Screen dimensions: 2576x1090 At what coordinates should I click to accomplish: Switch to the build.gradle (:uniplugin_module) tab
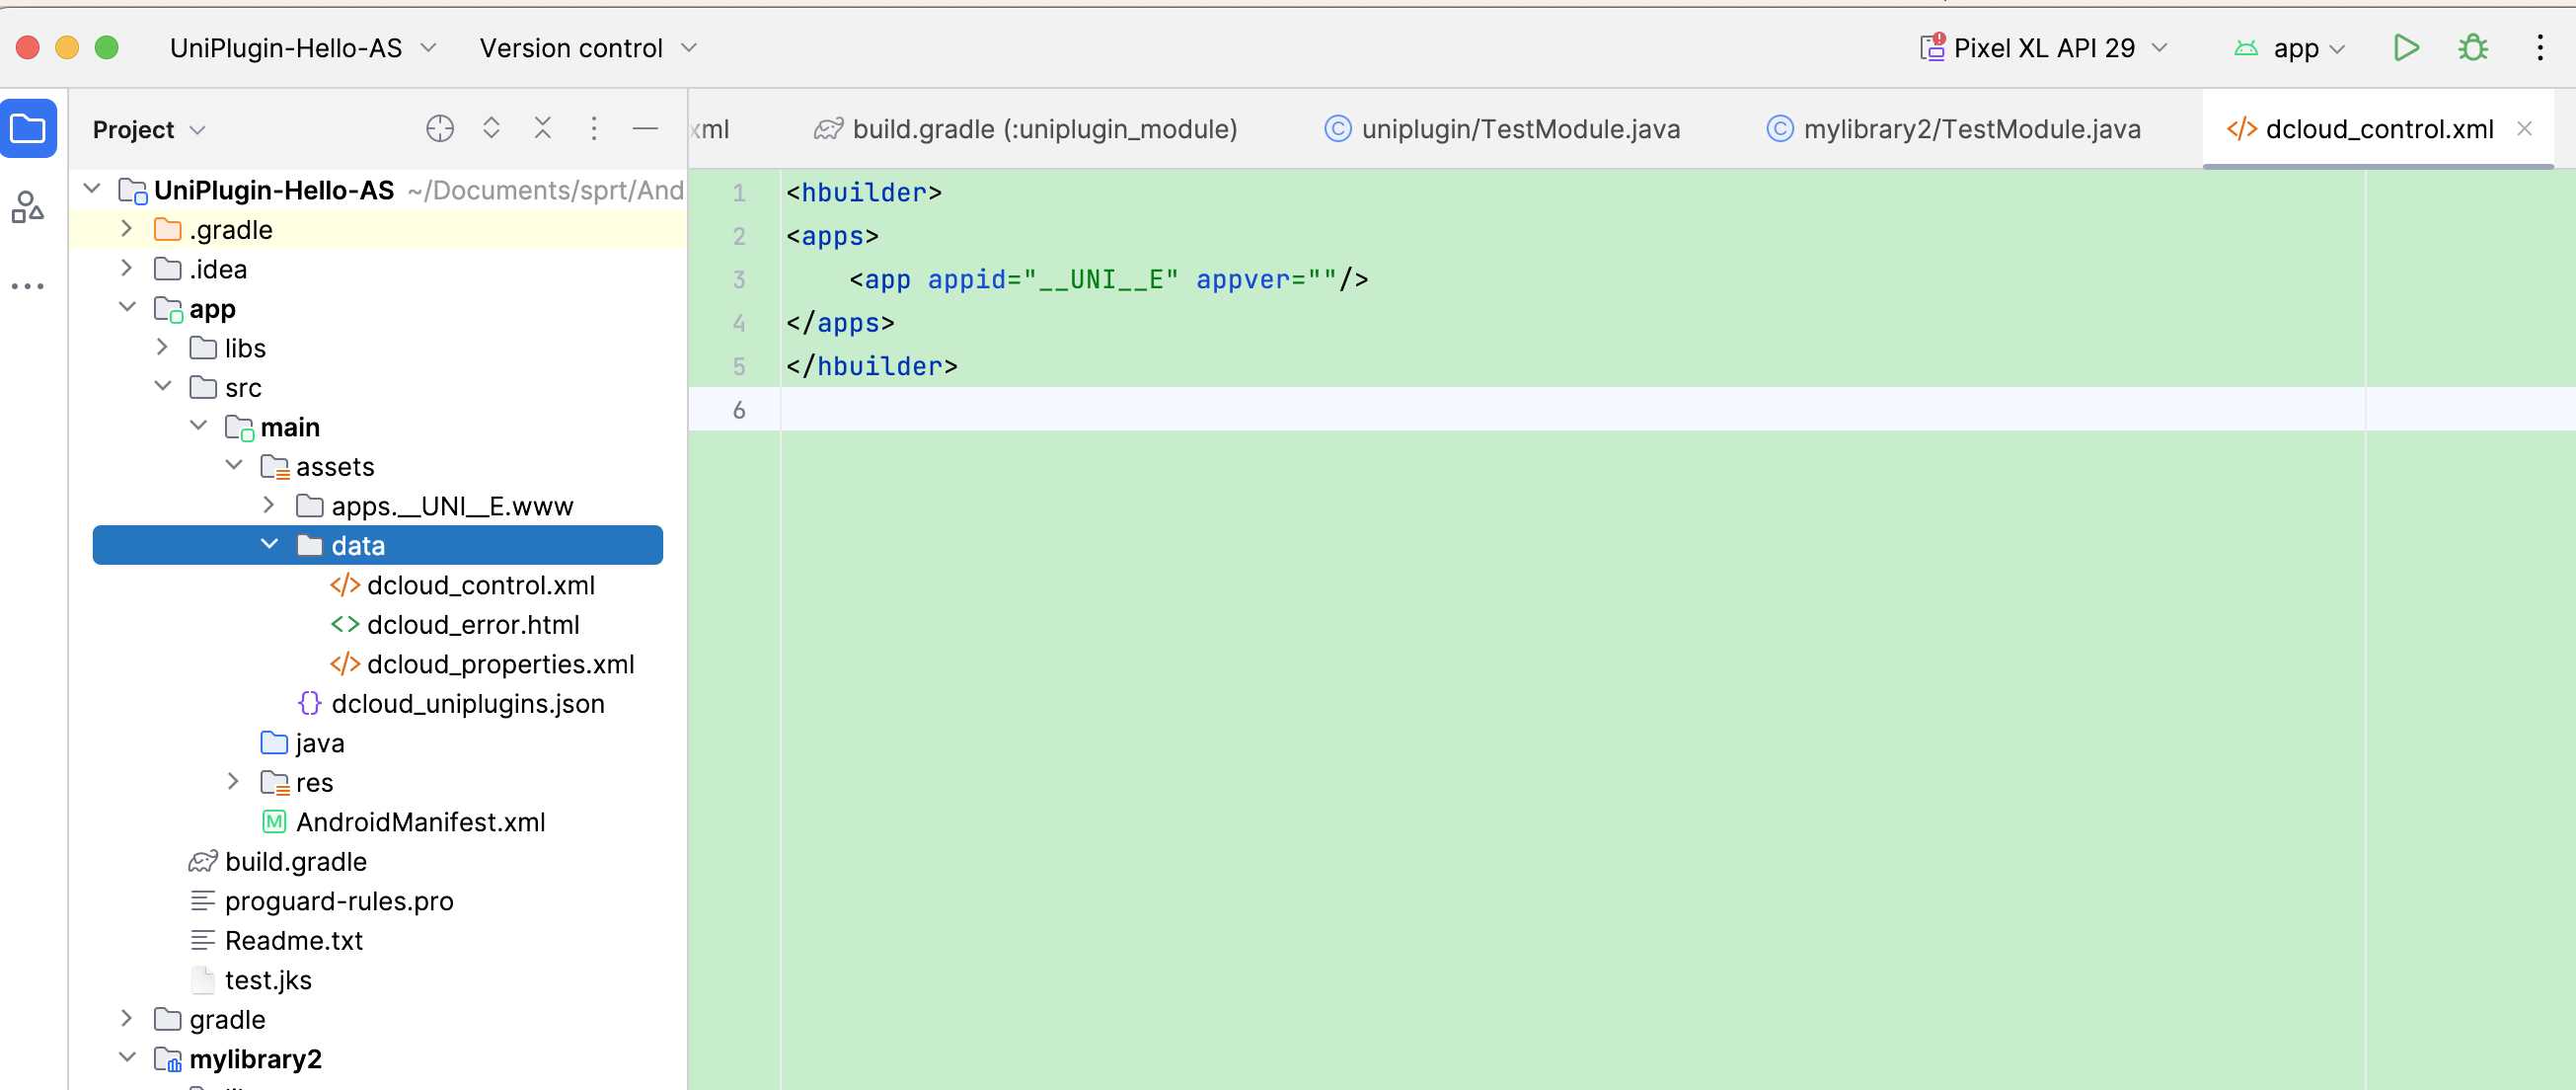coord(1026,129)
